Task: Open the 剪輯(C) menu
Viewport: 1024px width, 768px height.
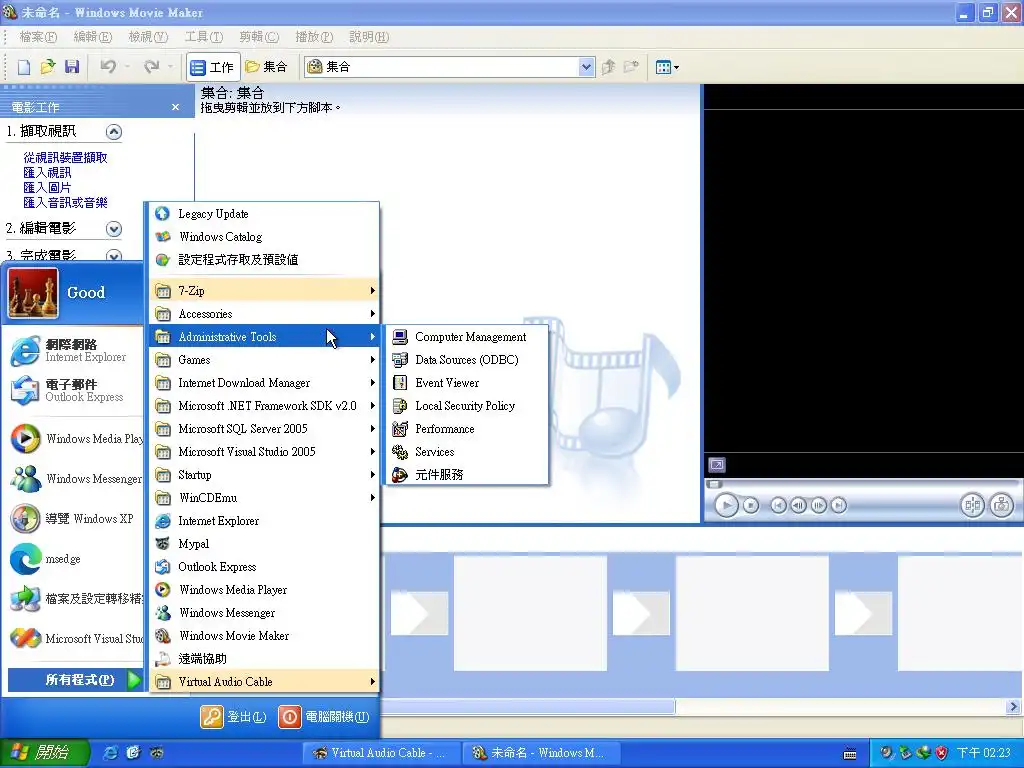Action: click(259, 37)
